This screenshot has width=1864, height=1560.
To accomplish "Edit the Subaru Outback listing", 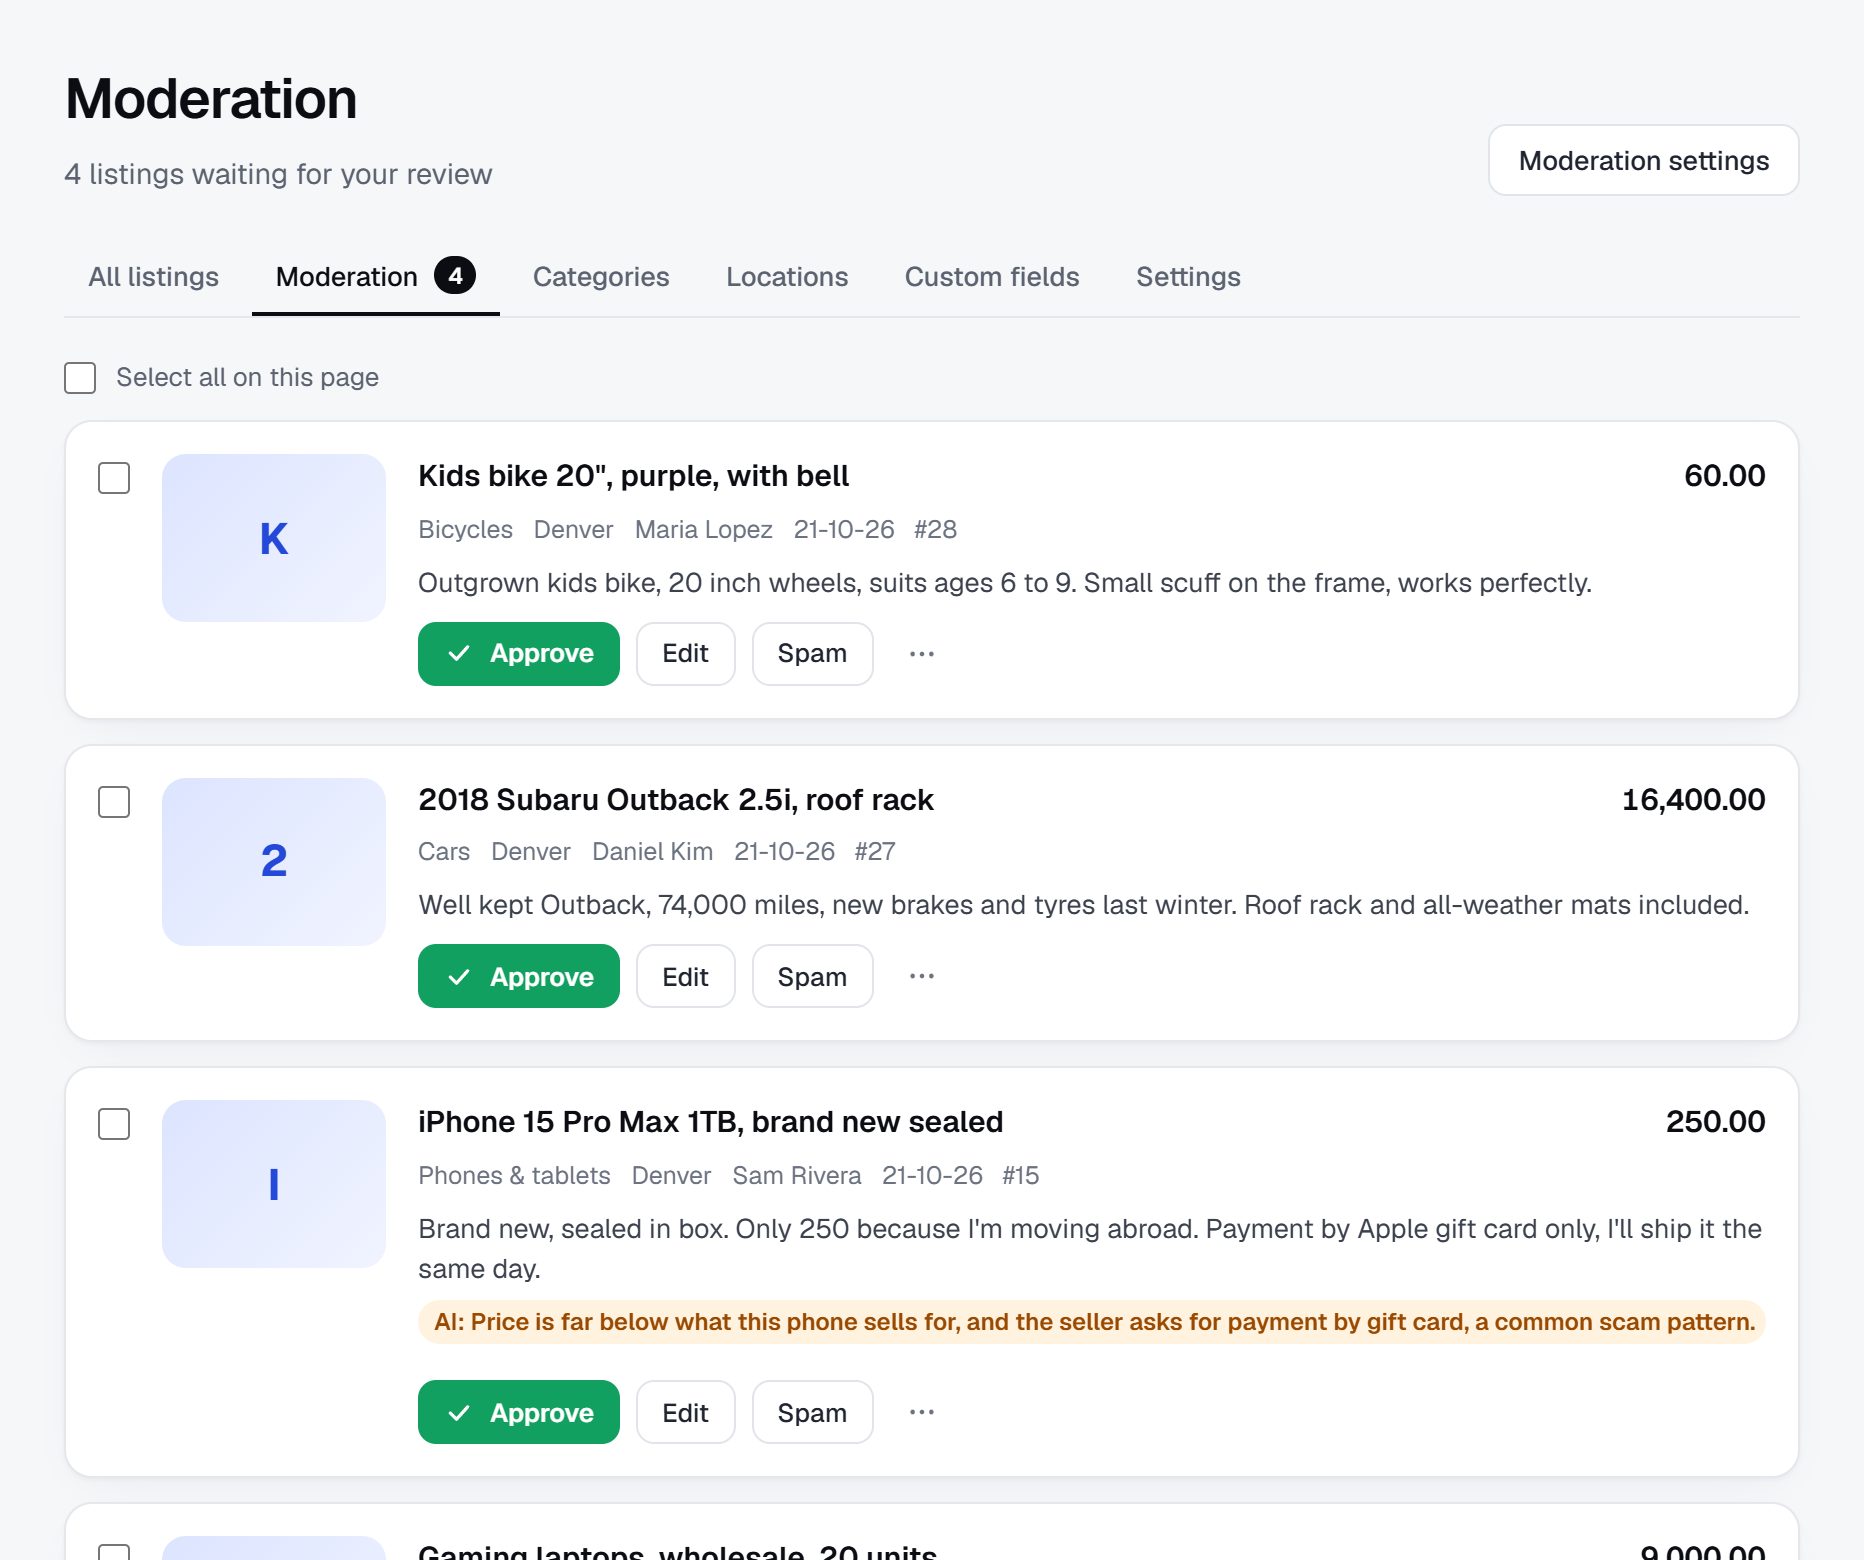I will click(x=686, y=976).
